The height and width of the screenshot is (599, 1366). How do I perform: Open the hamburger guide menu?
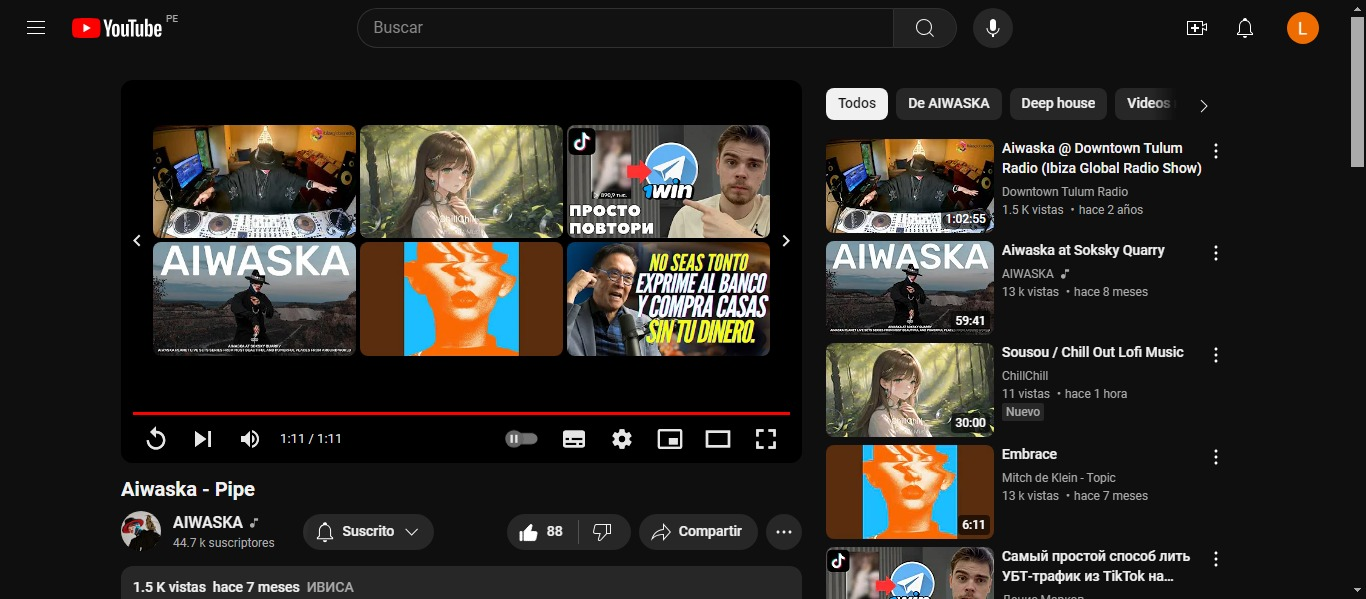[36, 28]
